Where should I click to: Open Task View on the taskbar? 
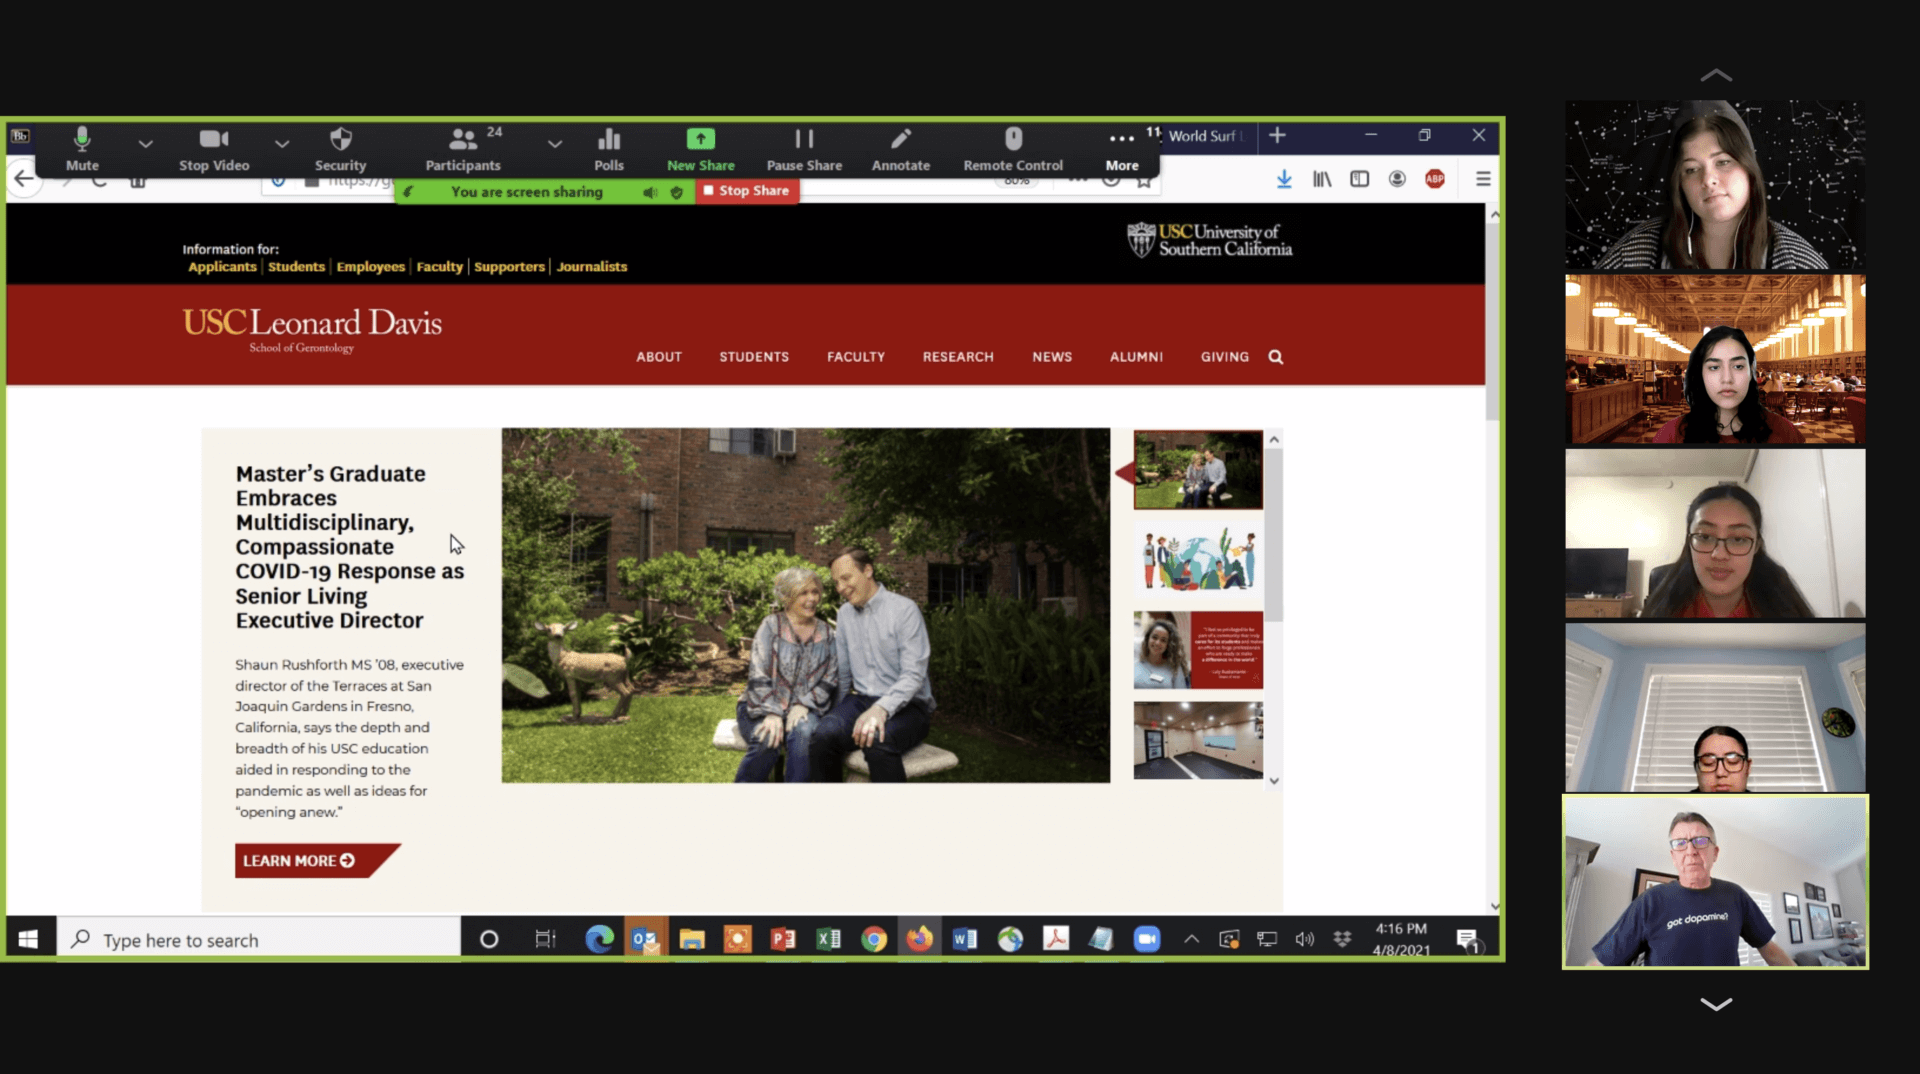[x=545, y=939]
